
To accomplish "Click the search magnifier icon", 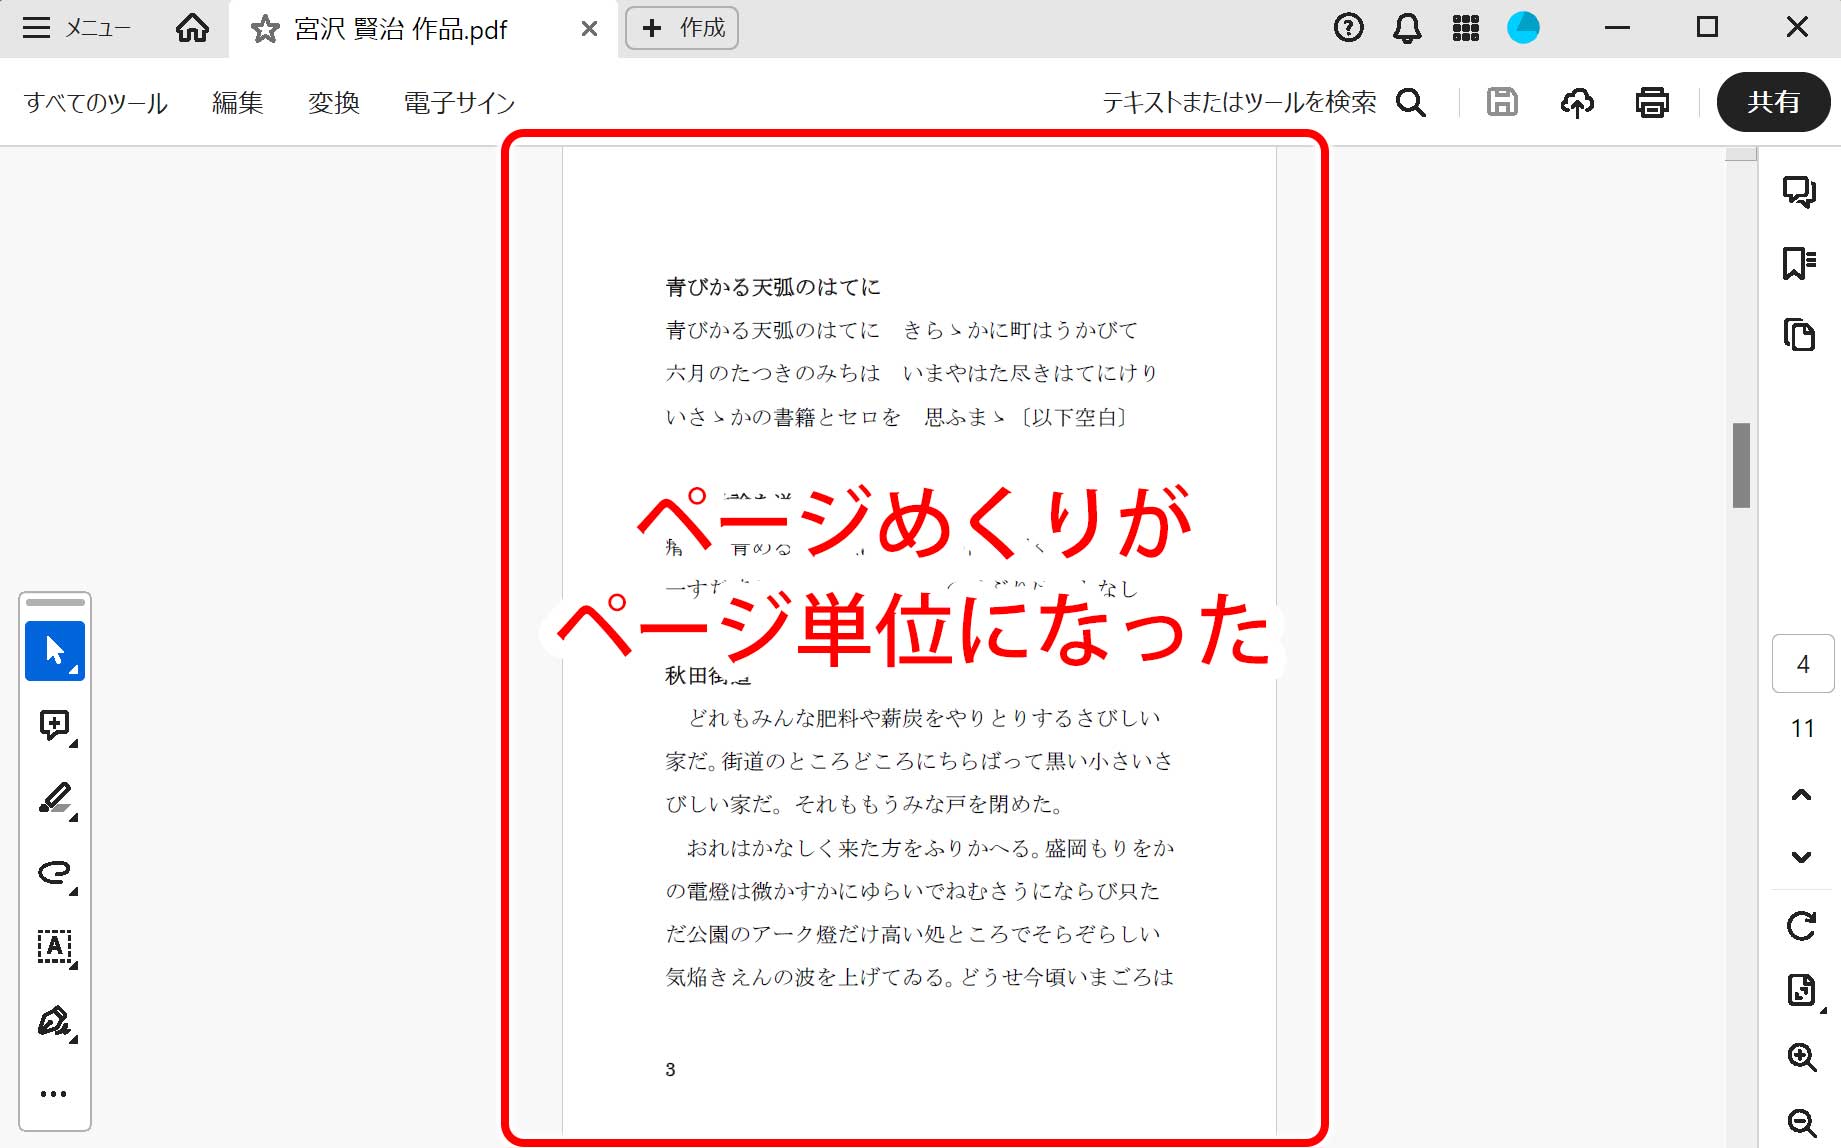I will (1411, 102).
